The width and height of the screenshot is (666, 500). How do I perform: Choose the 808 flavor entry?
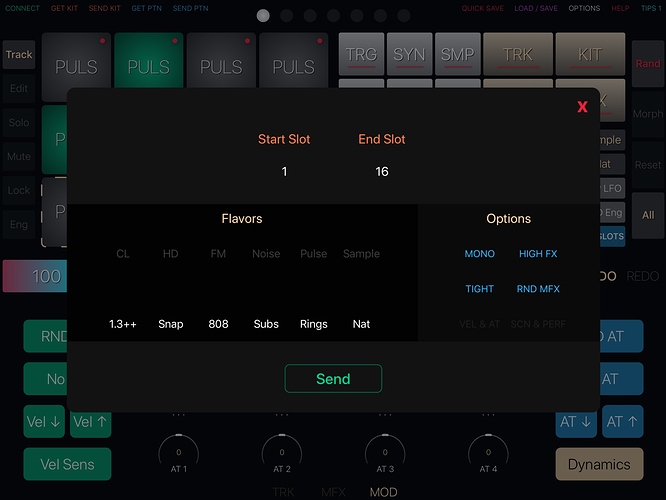pyautogui.click(x=219, y=324)
